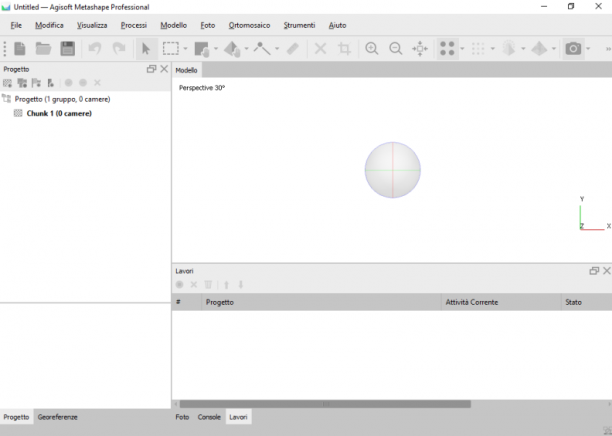
Task: Show the tiled model toolbar icon
Action: (x=509, y=49)
